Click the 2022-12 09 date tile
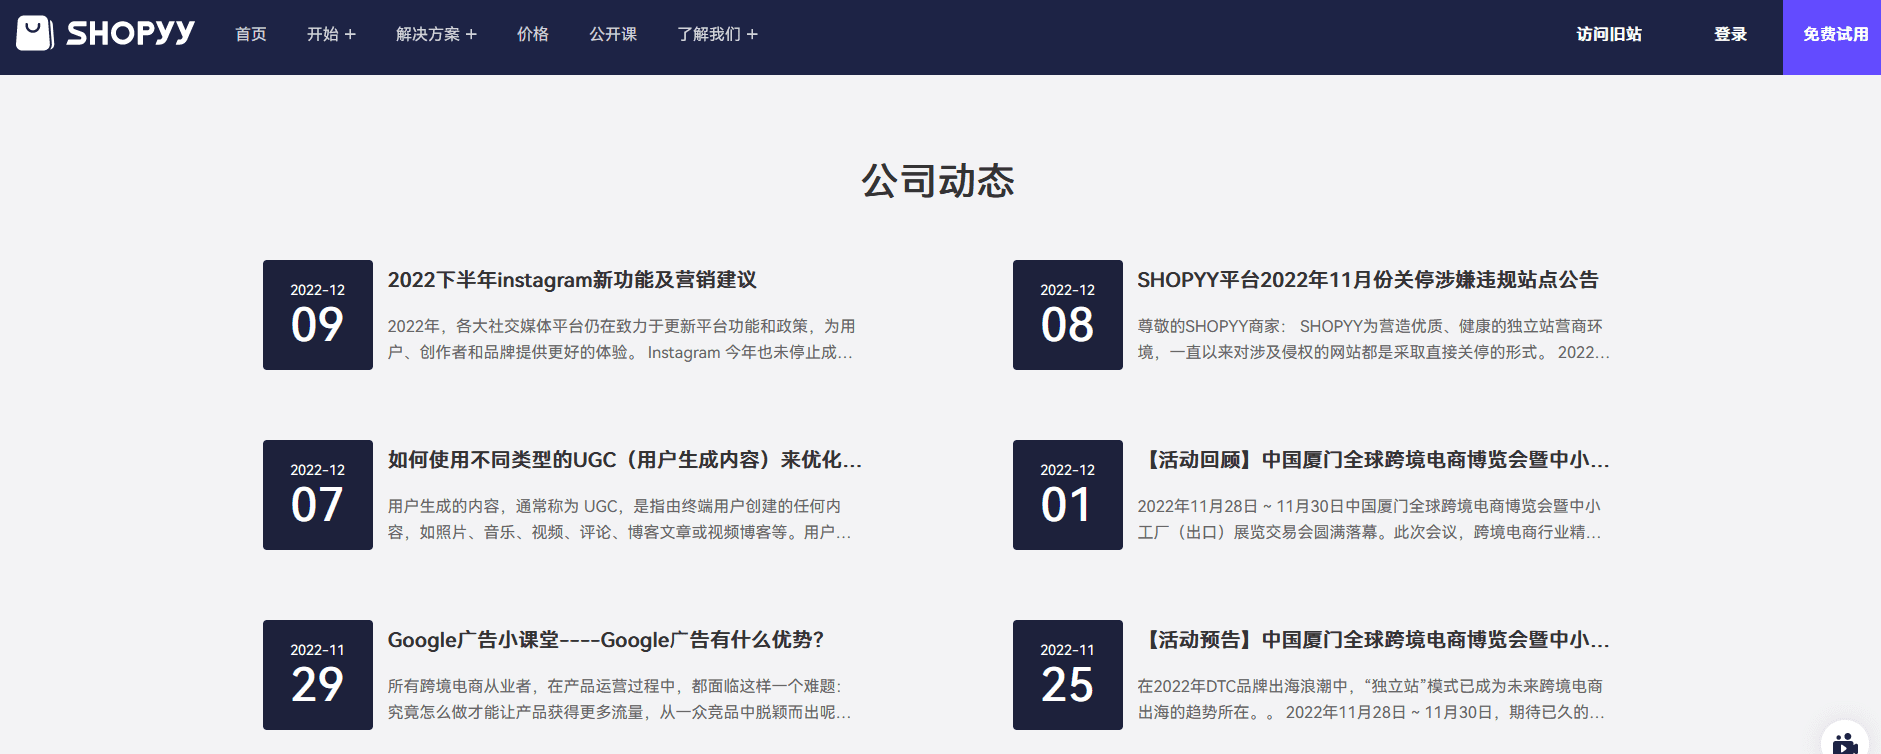This screenshot has height=754, width=1881. pyautogui.click(x=318, y=315)
